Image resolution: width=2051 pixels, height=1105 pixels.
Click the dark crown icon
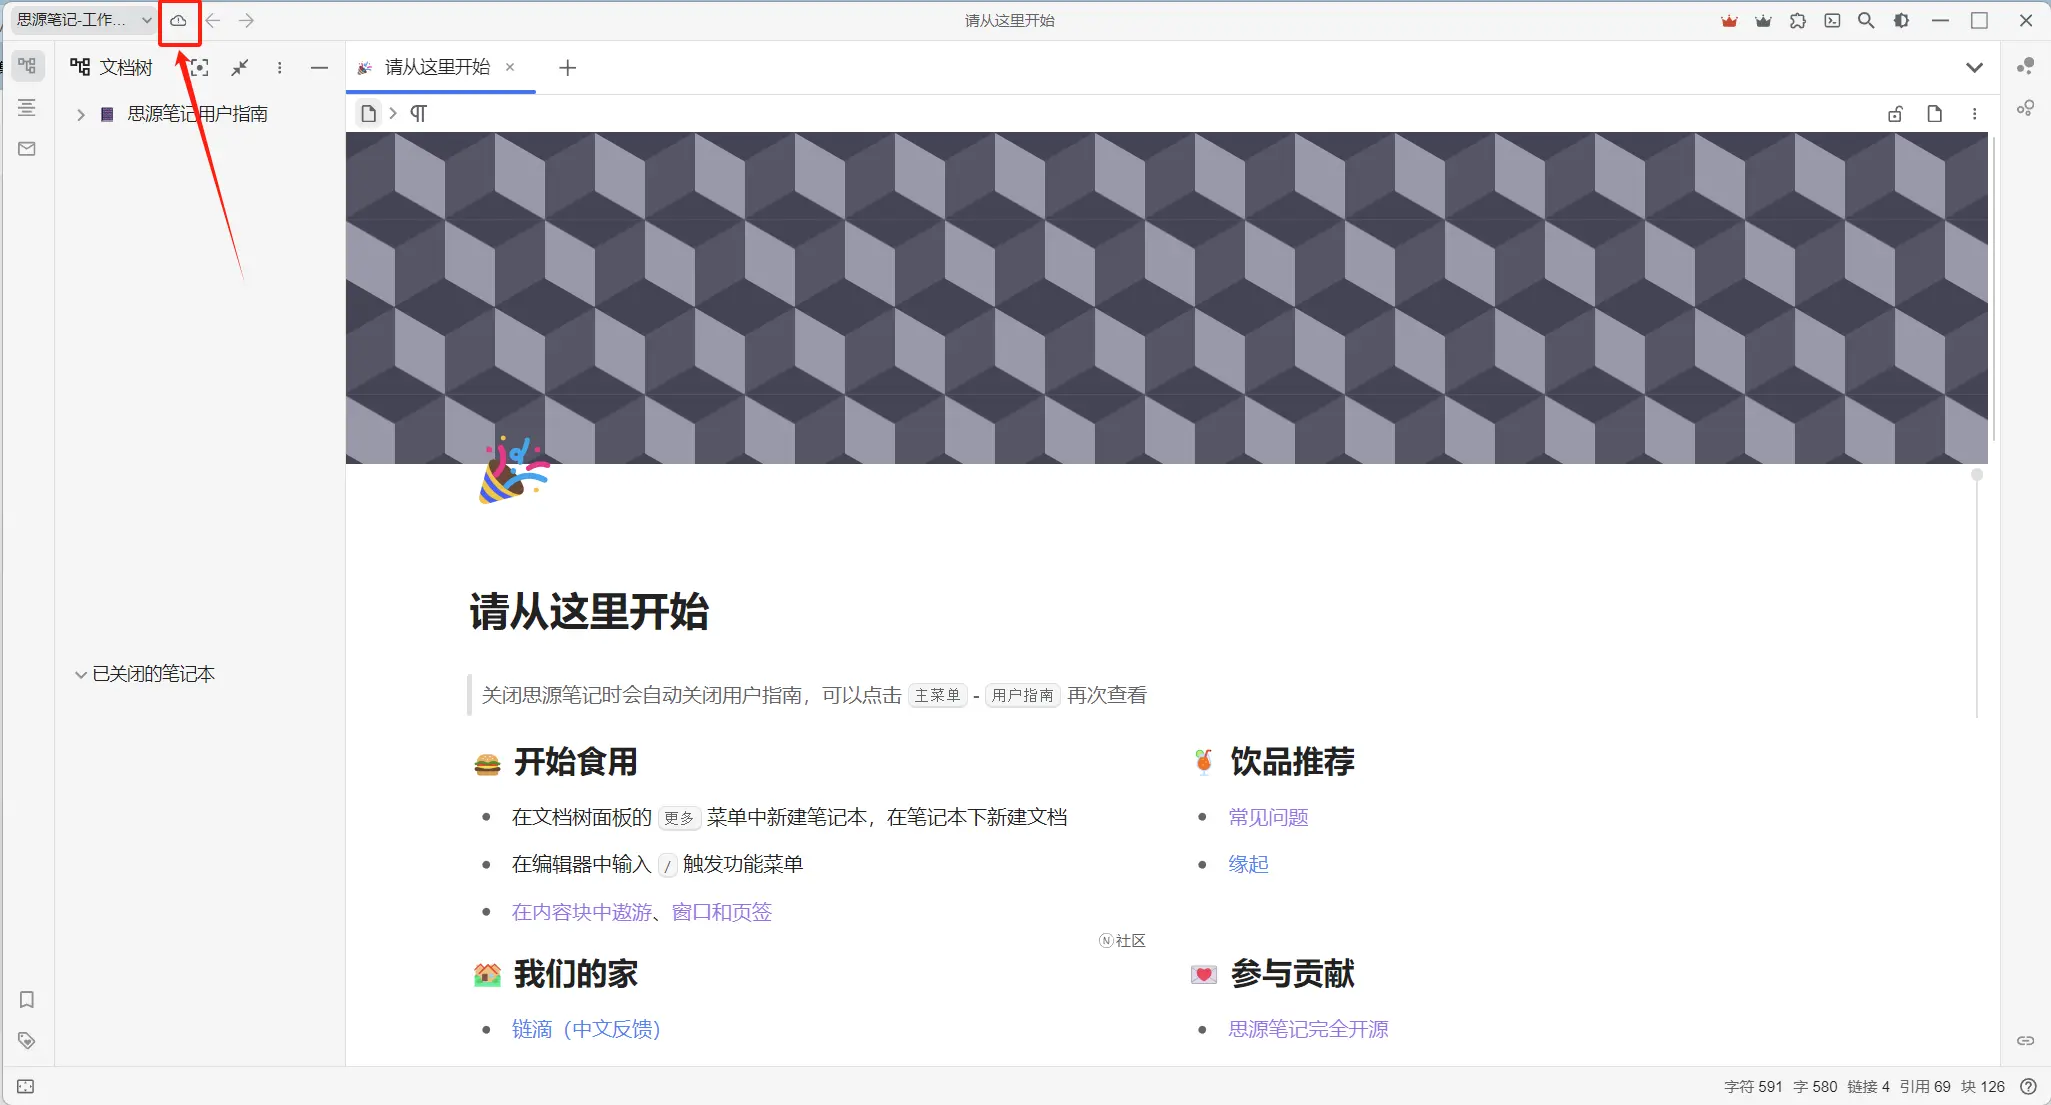[1763, 20]
